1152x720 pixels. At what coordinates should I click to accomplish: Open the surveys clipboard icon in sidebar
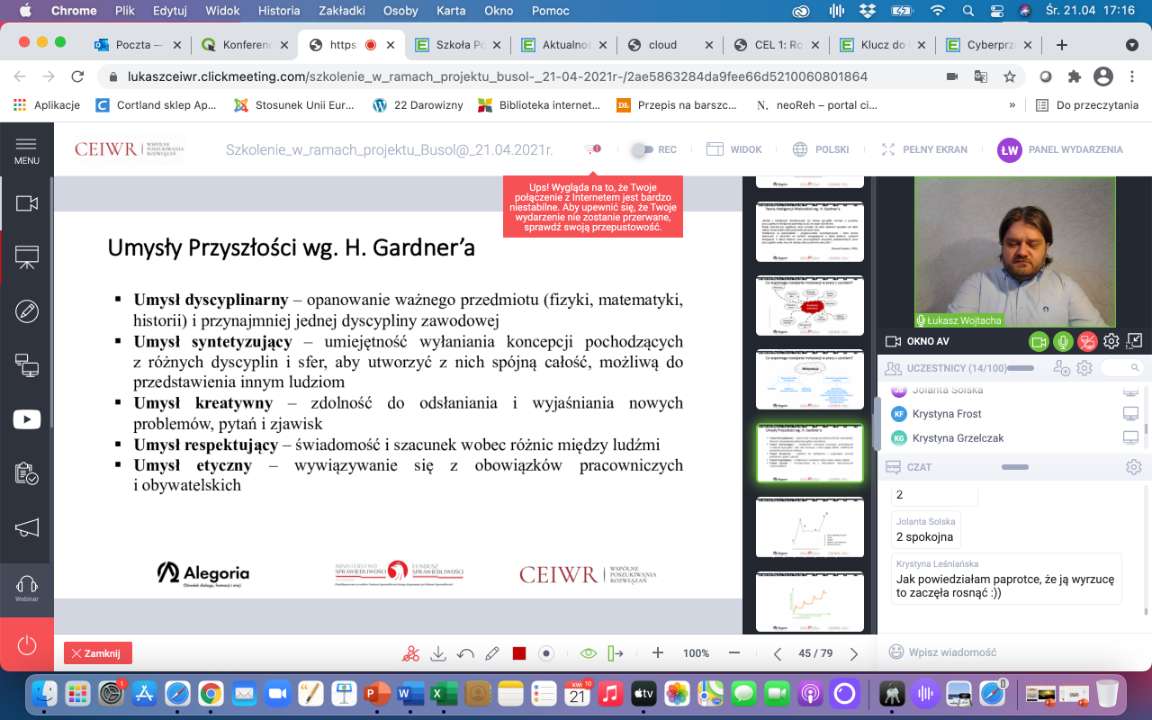27,474
